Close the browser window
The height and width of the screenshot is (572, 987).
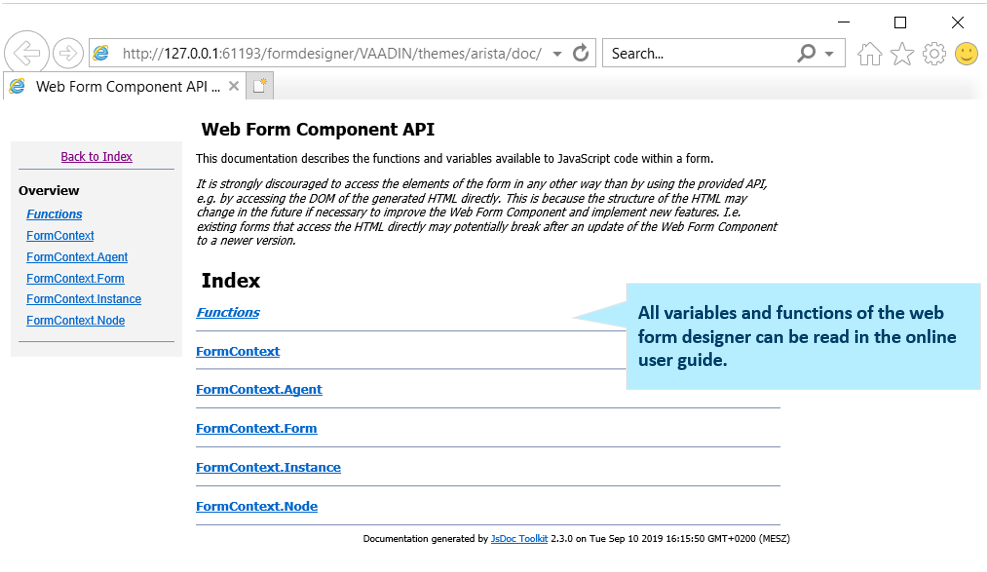click(957, 23)
